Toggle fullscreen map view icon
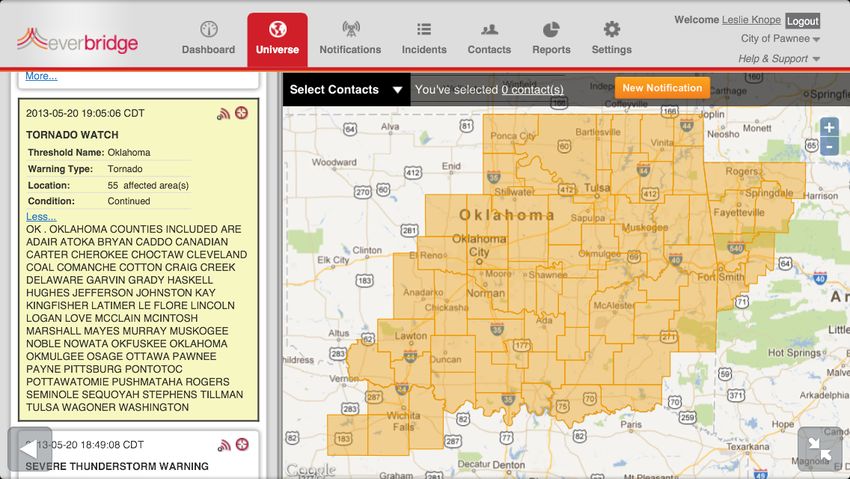 tap(819, 449)
